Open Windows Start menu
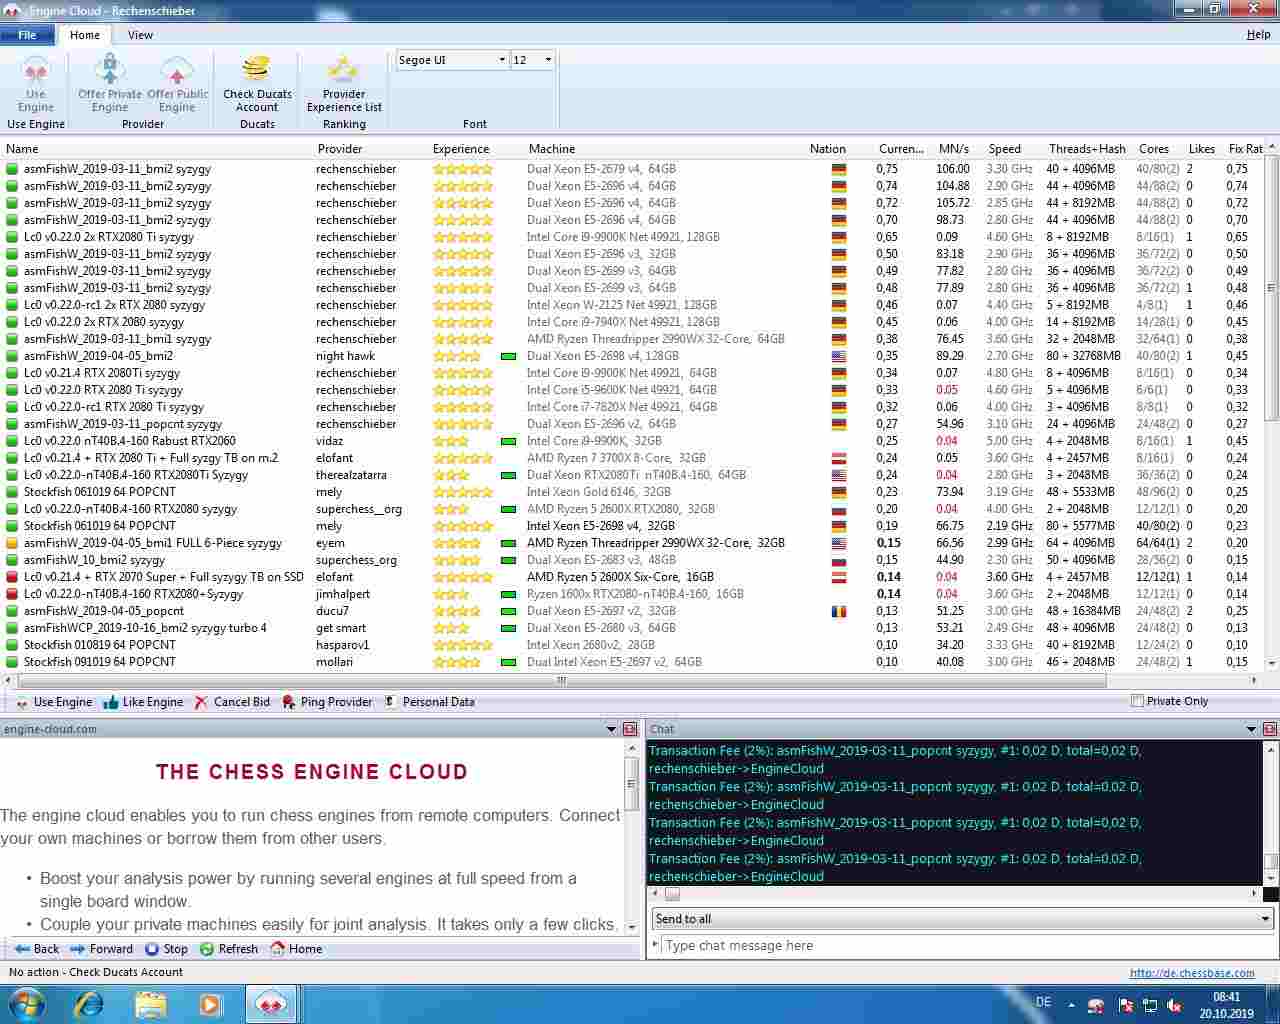The height and width of the screenshot is (1024, 1280). pyautogui.click(x=27, y=1004)
